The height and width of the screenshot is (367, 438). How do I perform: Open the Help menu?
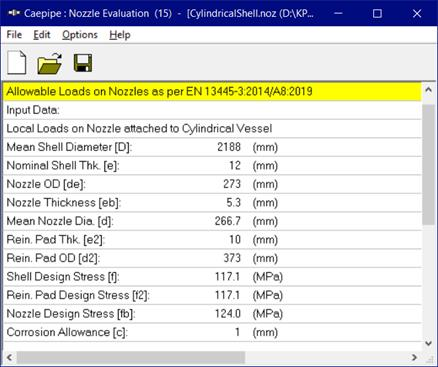pyautogui.click(x=120, y=35)
